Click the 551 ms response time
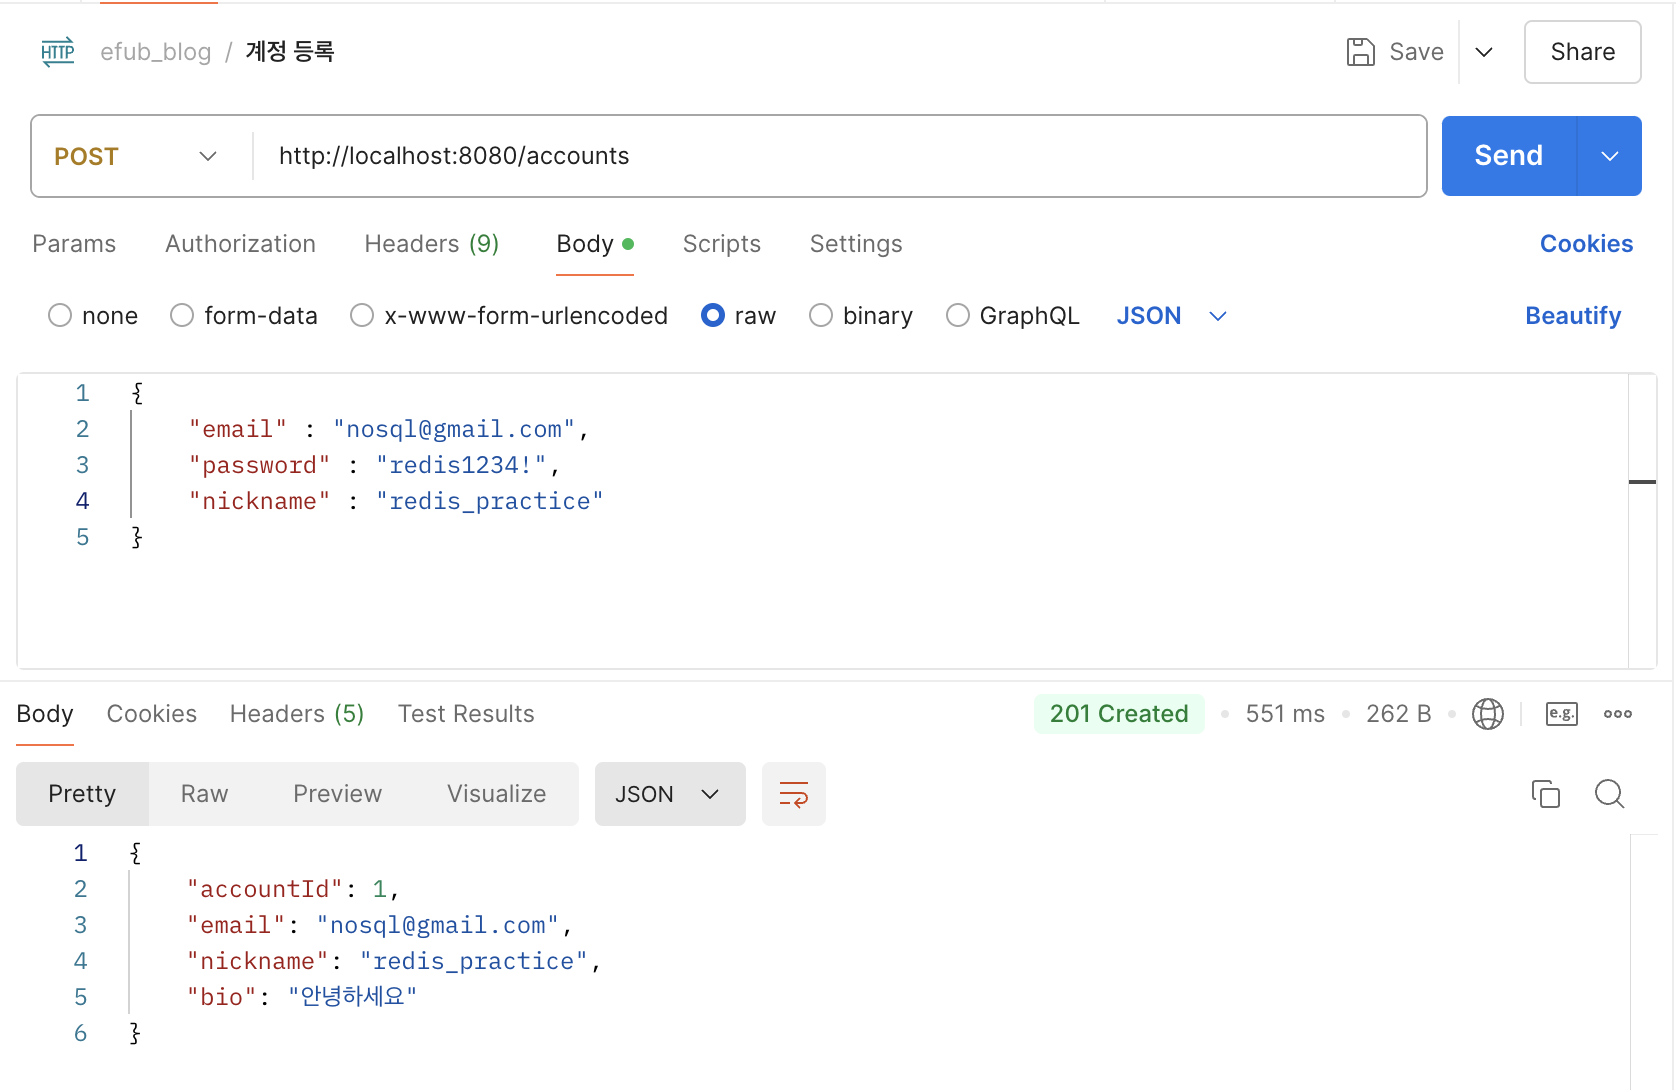1676x1090 pixels. 1285,714
